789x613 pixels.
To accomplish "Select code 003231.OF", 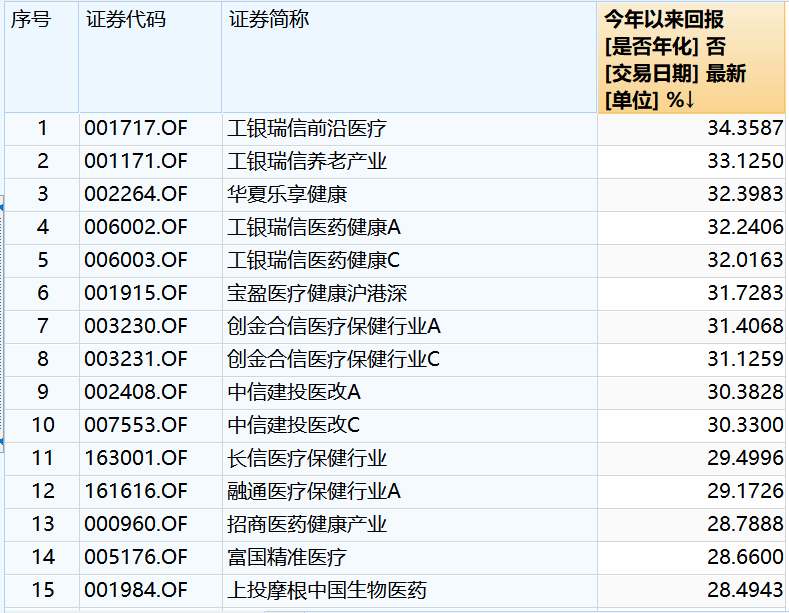I will pyautogui.click(x=135, y=359).
